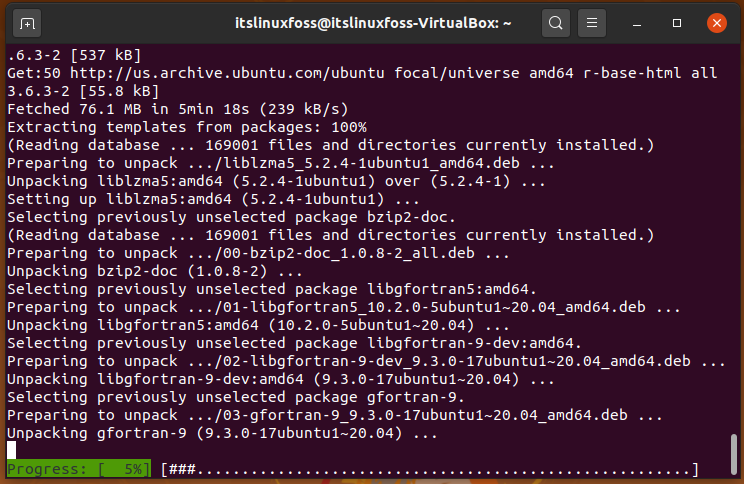Click 'Preparing to unpack .../00-bzip2-doc' line
This screenshot has height=484, width=744.
pyautogui.click(x=258, y=253)
